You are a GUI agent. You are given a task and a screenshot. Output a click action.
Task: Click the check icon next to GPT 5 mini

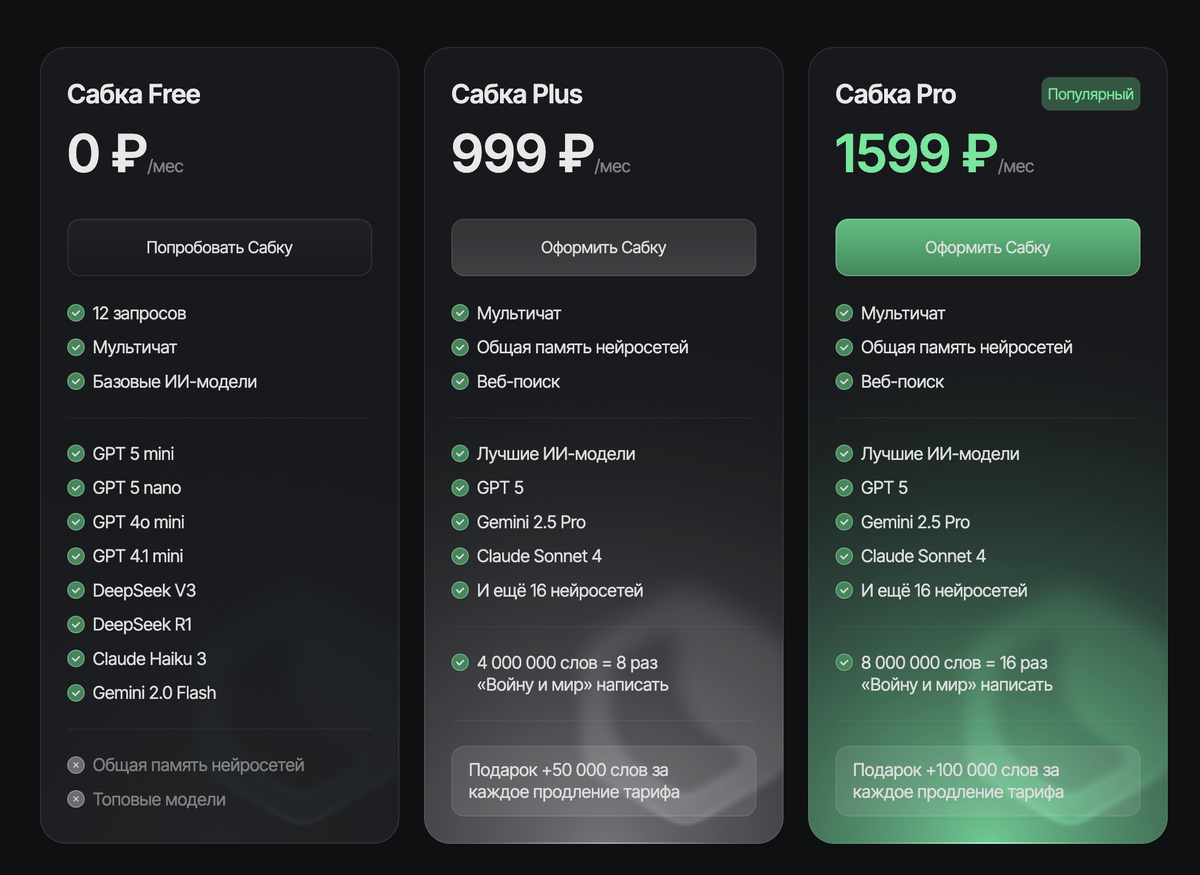pyautogui.click(x=76, y=454)
